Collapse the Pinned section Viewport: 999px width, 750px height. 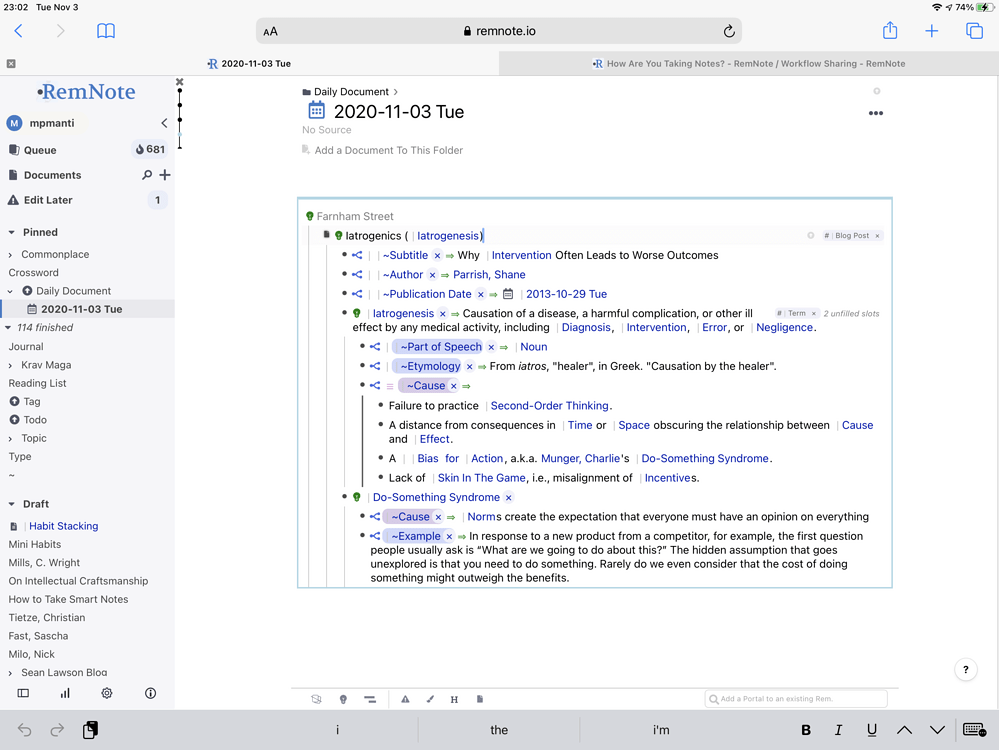[x=11, y=233]
